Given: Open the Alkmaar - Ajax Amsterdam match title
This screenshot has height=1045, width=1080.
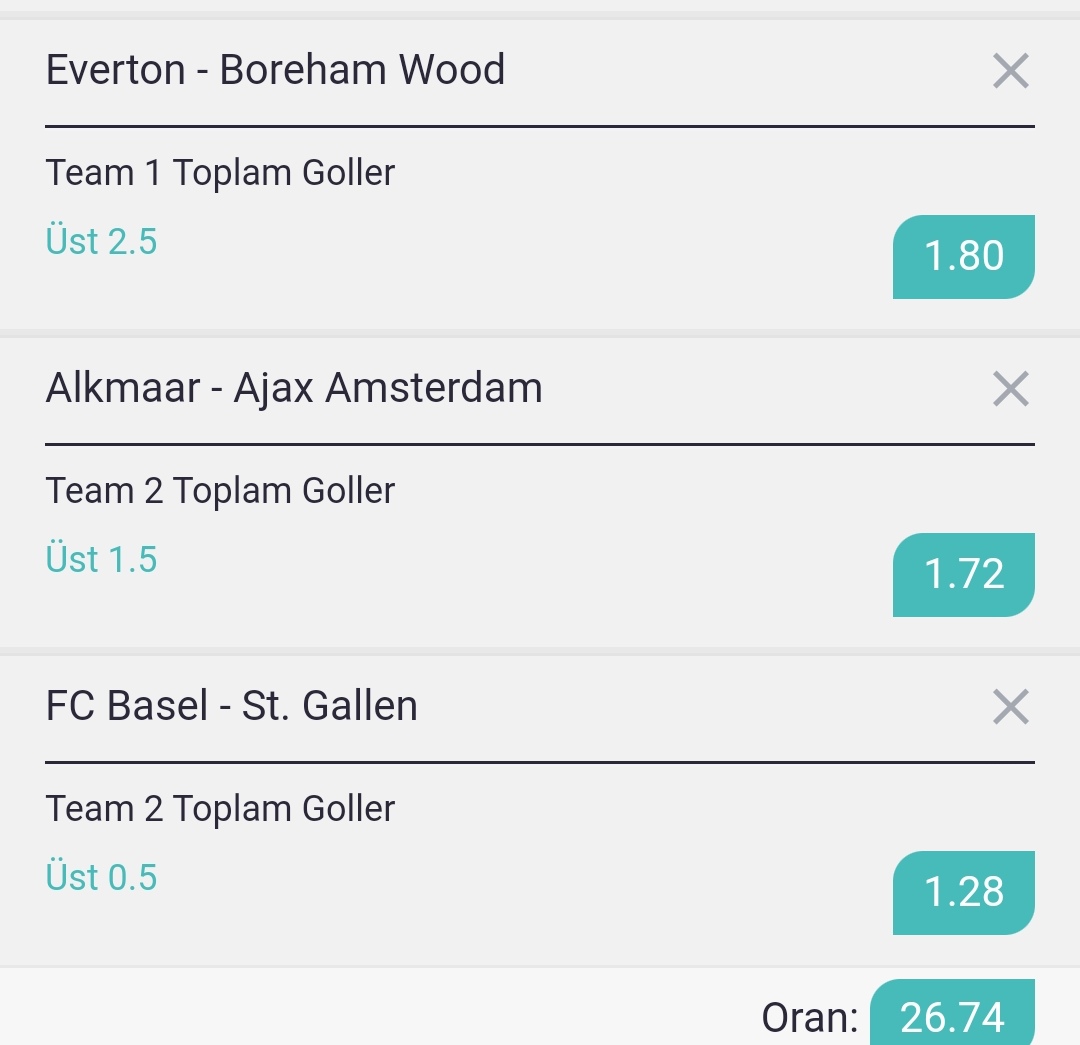Looking at the screenshot, I should pyautogui.click(x=294, y=388).
